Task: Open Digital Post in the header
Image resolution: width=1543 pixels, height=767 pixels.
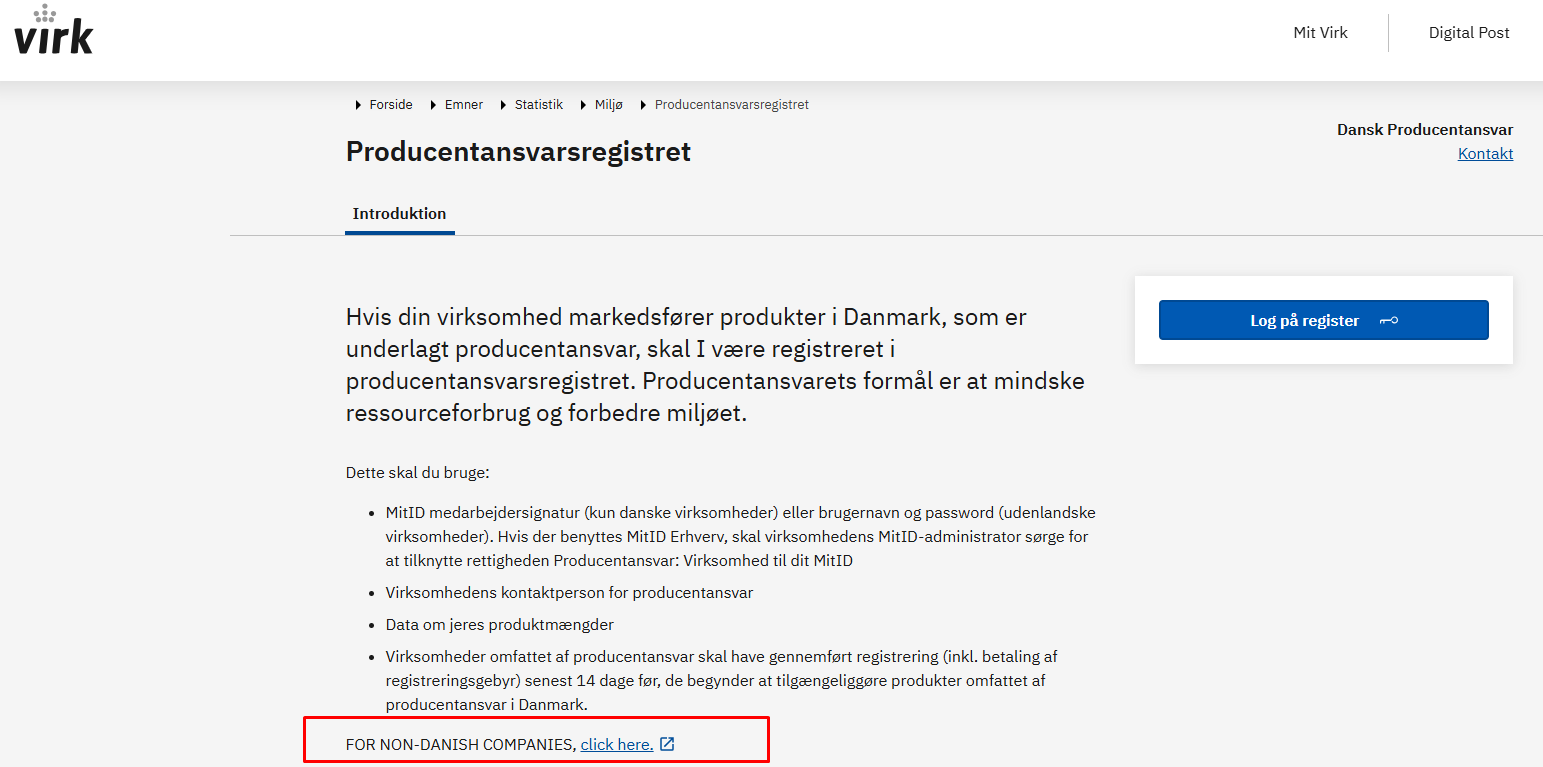Action: [x=1468, y=33]
